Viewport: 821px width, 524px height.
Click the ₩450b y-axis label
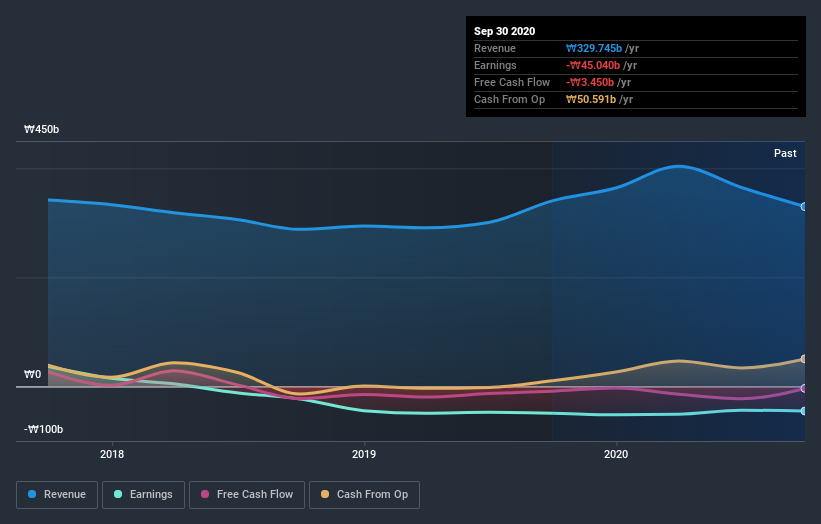click(41, 129)
